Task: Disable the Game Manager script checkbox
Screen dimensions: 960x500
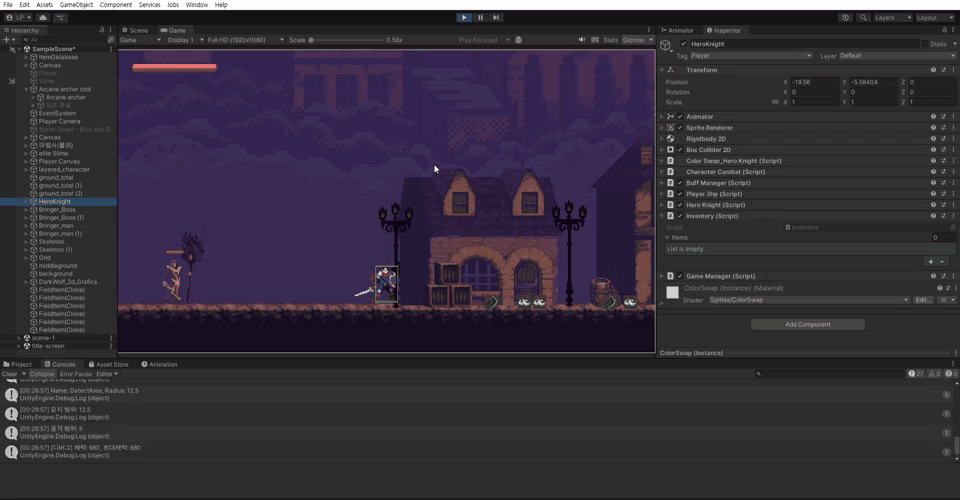Action: pyautogui.click(x=680, y=276)
